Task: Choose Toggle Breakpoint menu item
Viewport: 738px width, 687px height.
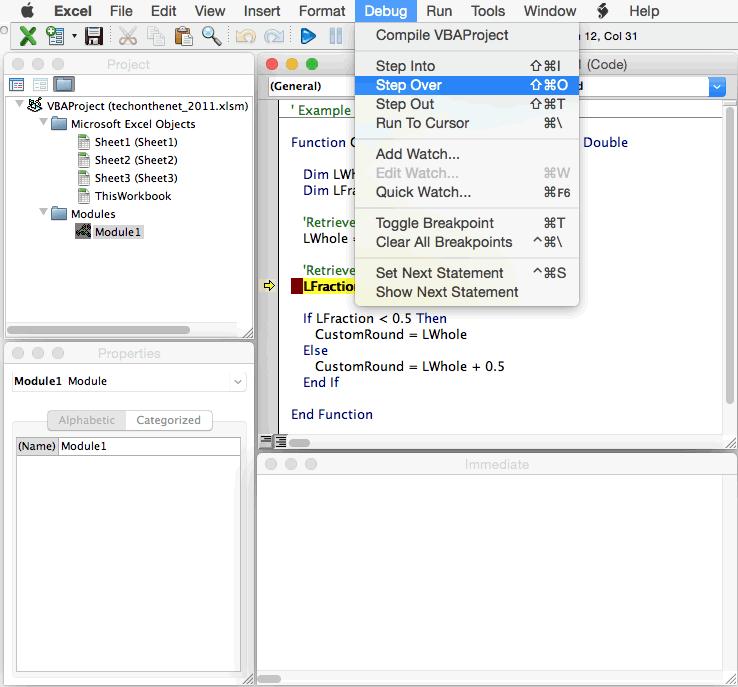Action: [466, 223]
